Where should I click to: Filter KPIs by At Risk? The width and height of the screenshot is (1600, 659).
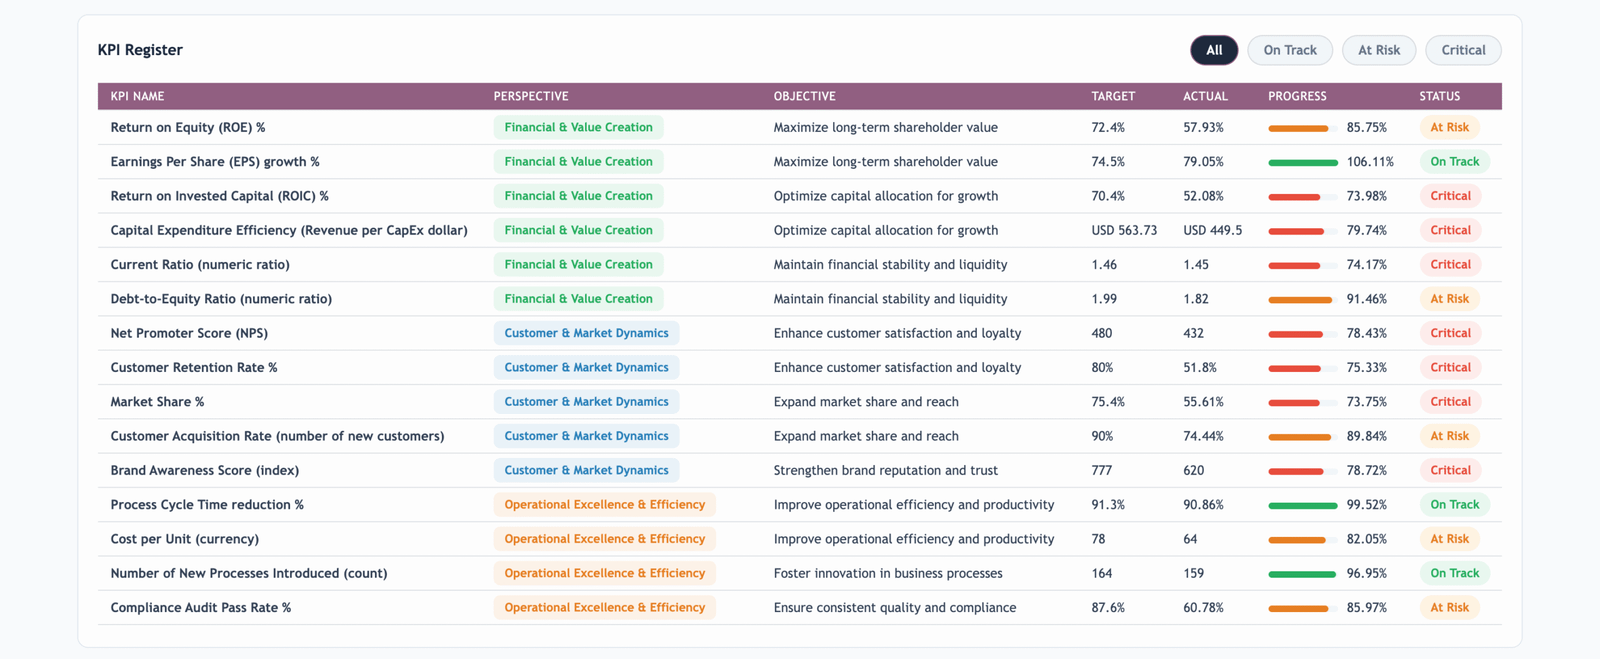click(x=1379, y=50)
